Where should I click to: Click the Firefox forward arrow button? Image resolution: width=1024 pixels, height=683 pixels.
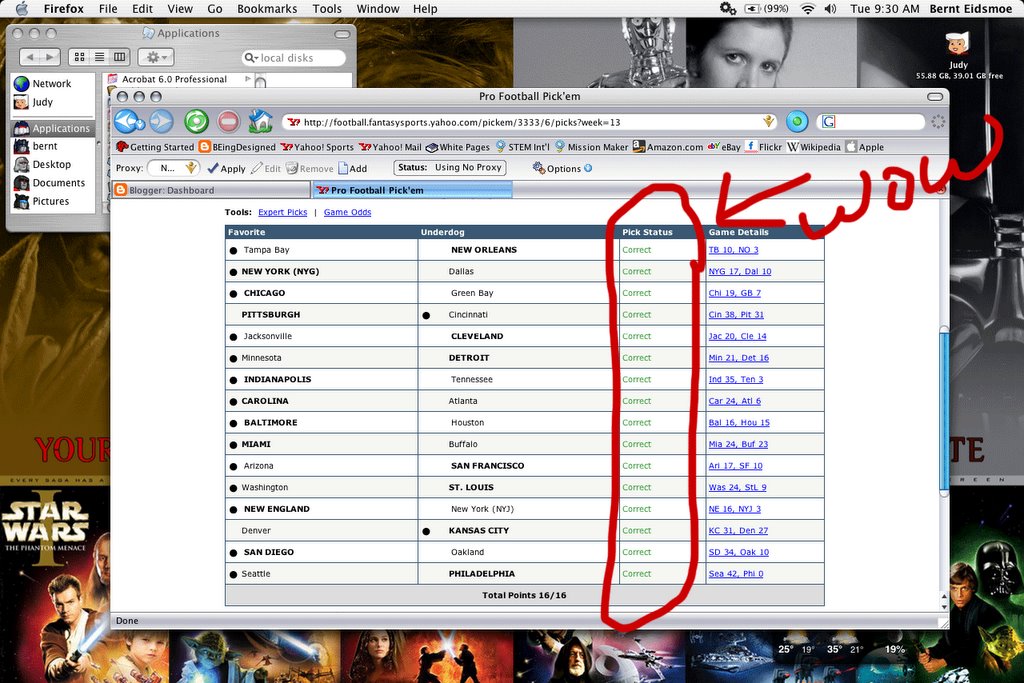point(160,122)
